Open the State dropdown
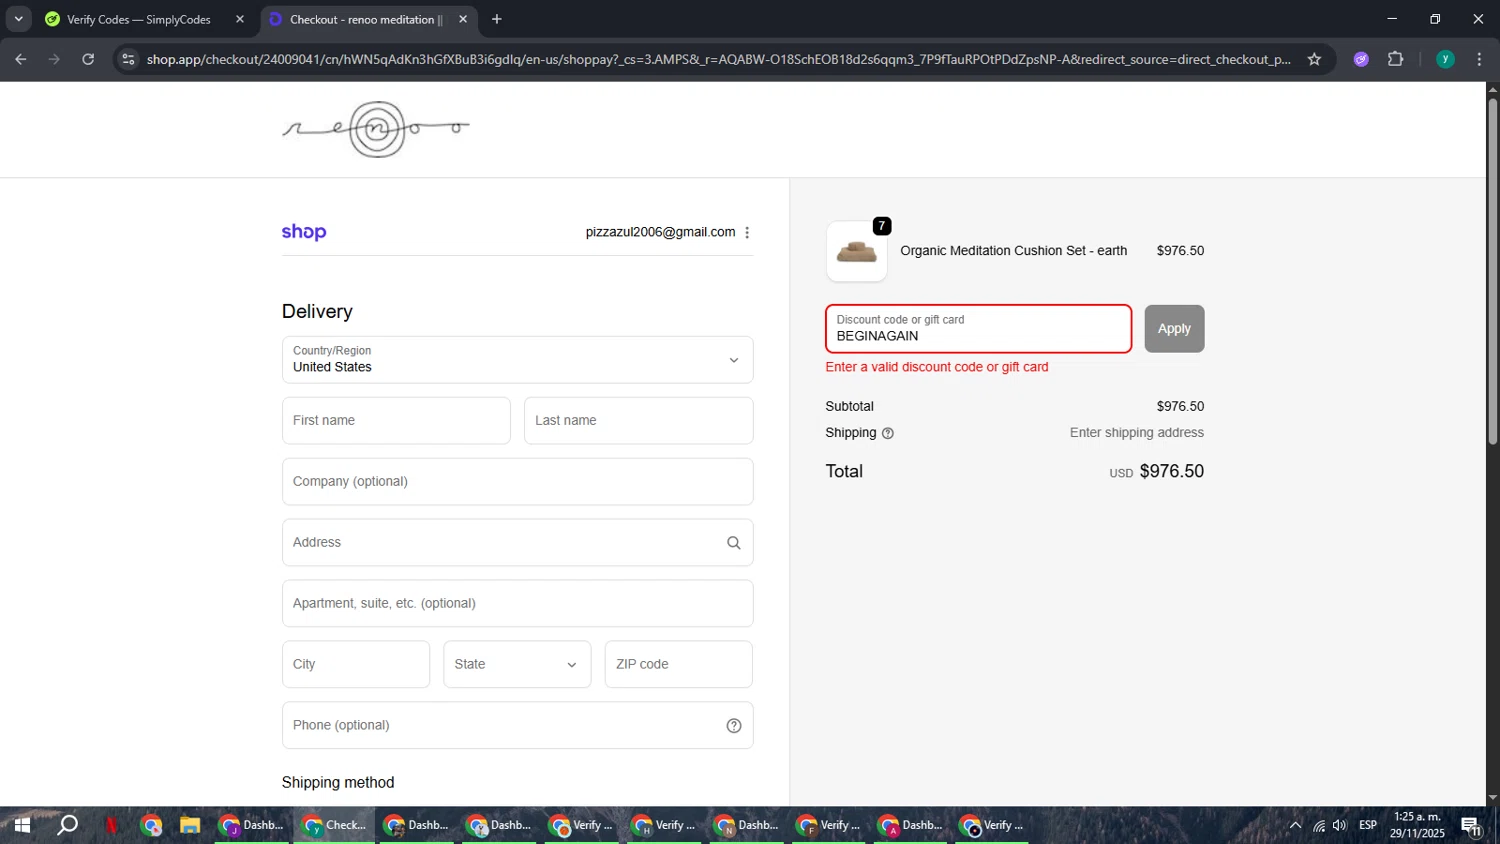The width and height of the screenshot is (1500, 844). pos(517,664)
